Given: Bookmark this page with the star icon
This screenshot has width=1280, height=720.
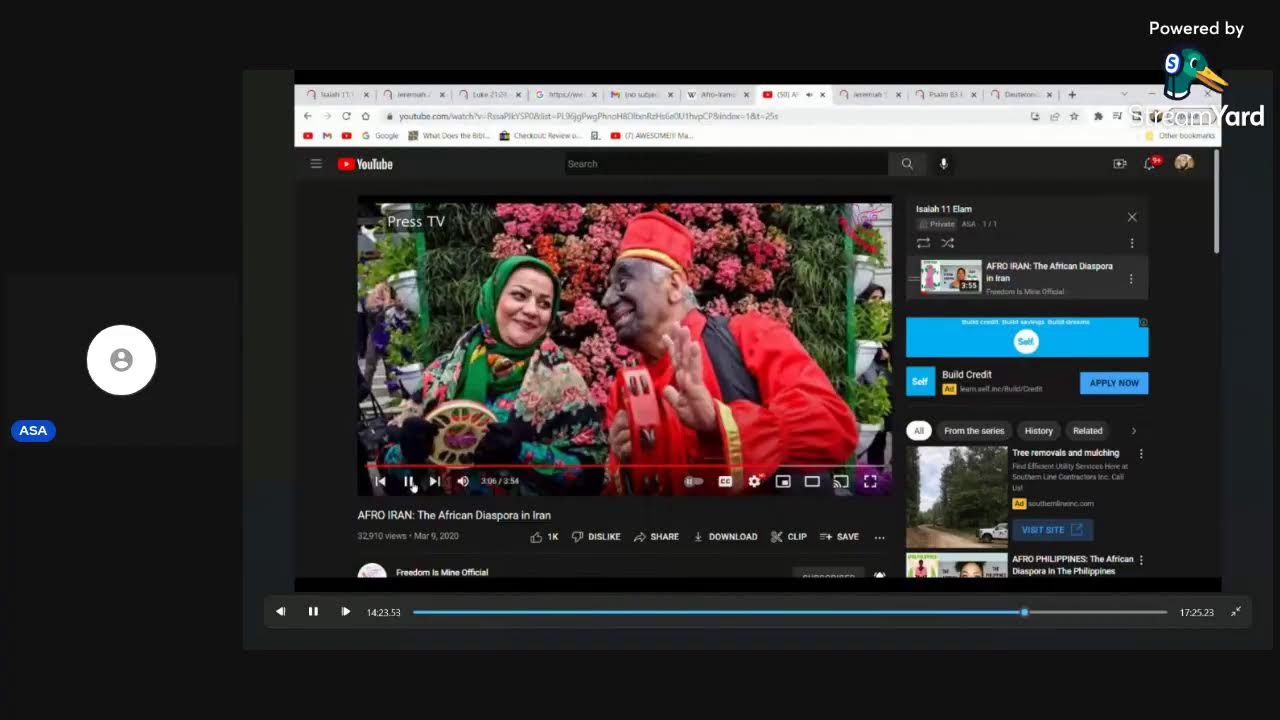Looking at the screenshot, I should pyautogui.click(x=1074, y=116).
